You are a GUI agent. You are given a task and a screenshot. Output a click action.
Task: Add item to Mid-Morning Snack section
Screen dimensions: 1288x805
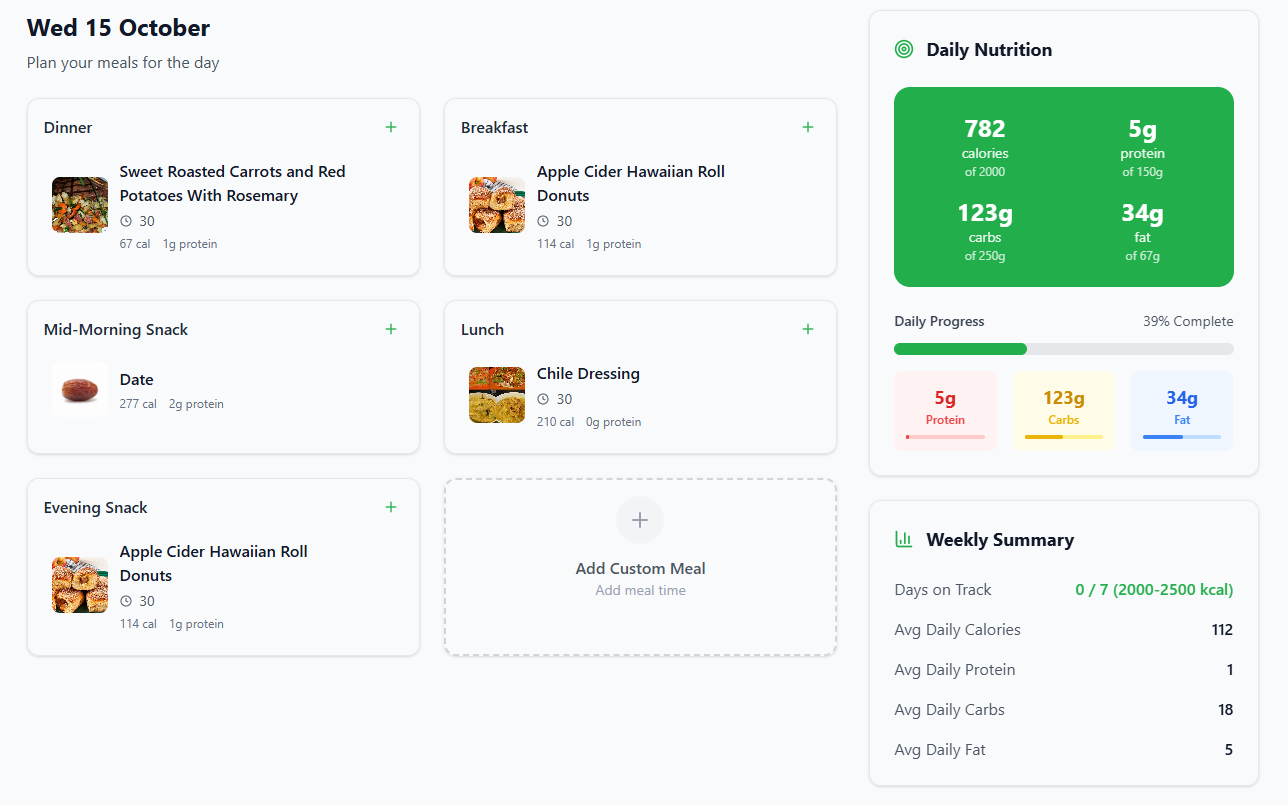click(x=391, y=329)
